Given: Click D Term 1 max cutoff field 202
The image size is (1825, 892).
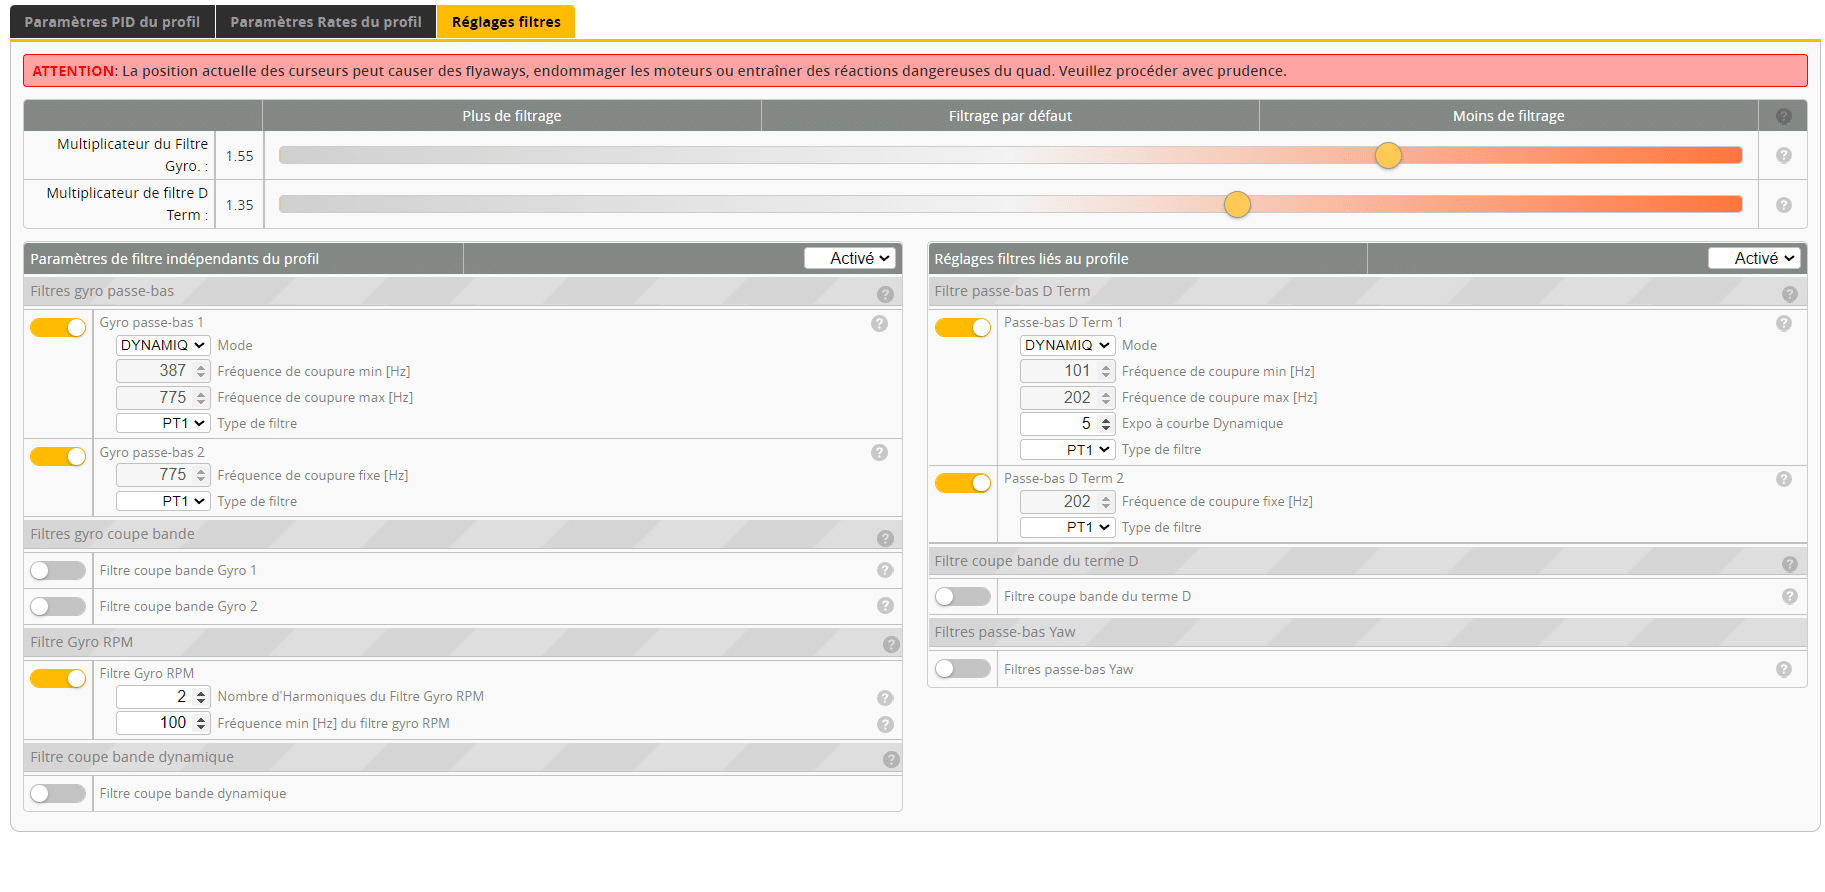Looking at the screenshot, I should pos(1067,397).
